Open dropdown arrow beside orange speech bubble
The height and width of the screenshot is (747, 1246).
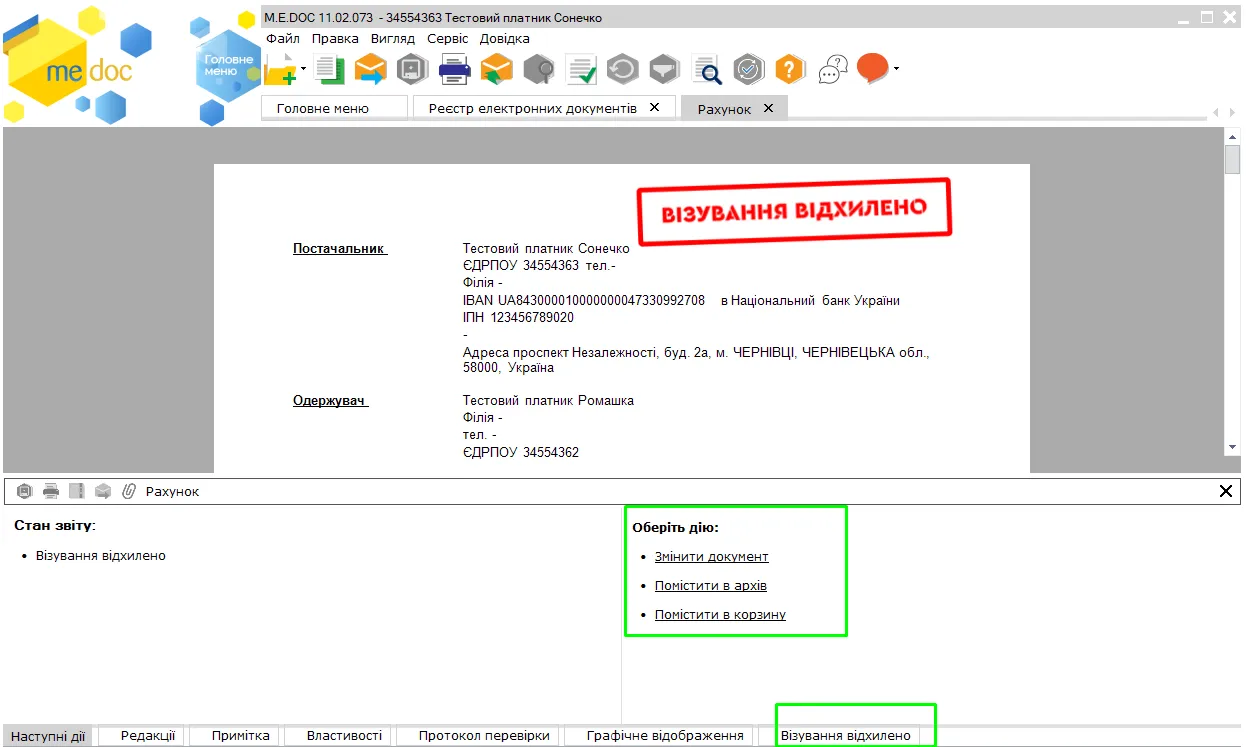(x=896, y=69)
